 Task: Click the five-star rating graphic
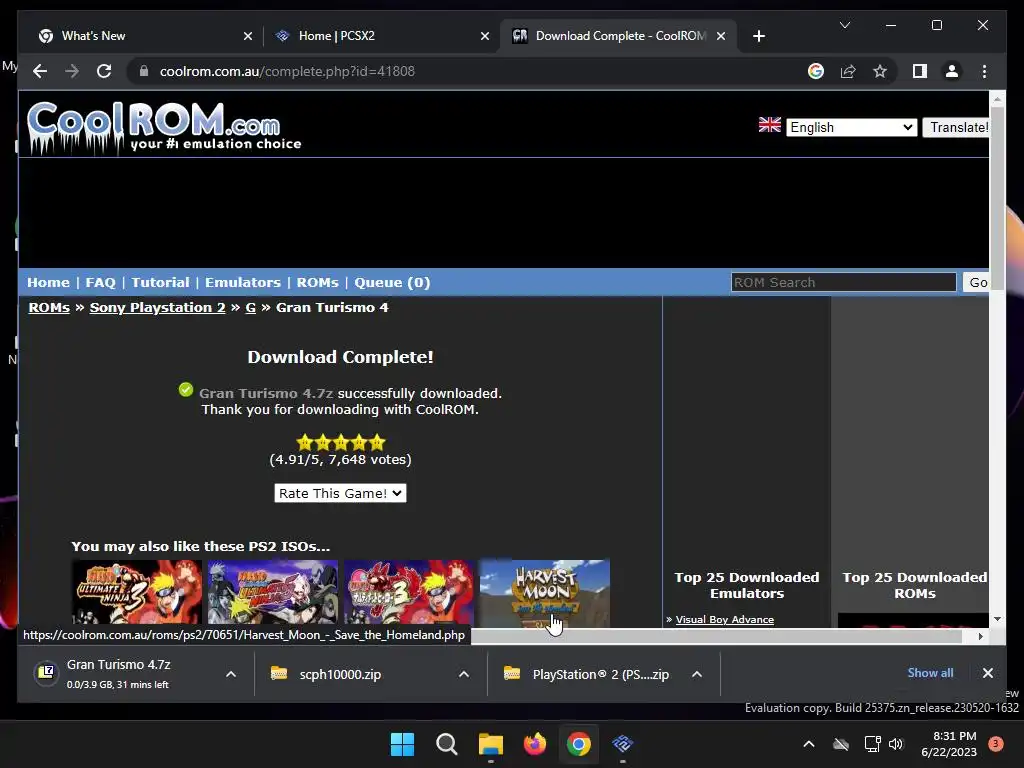pyautogui.click(x=341, y=443)
